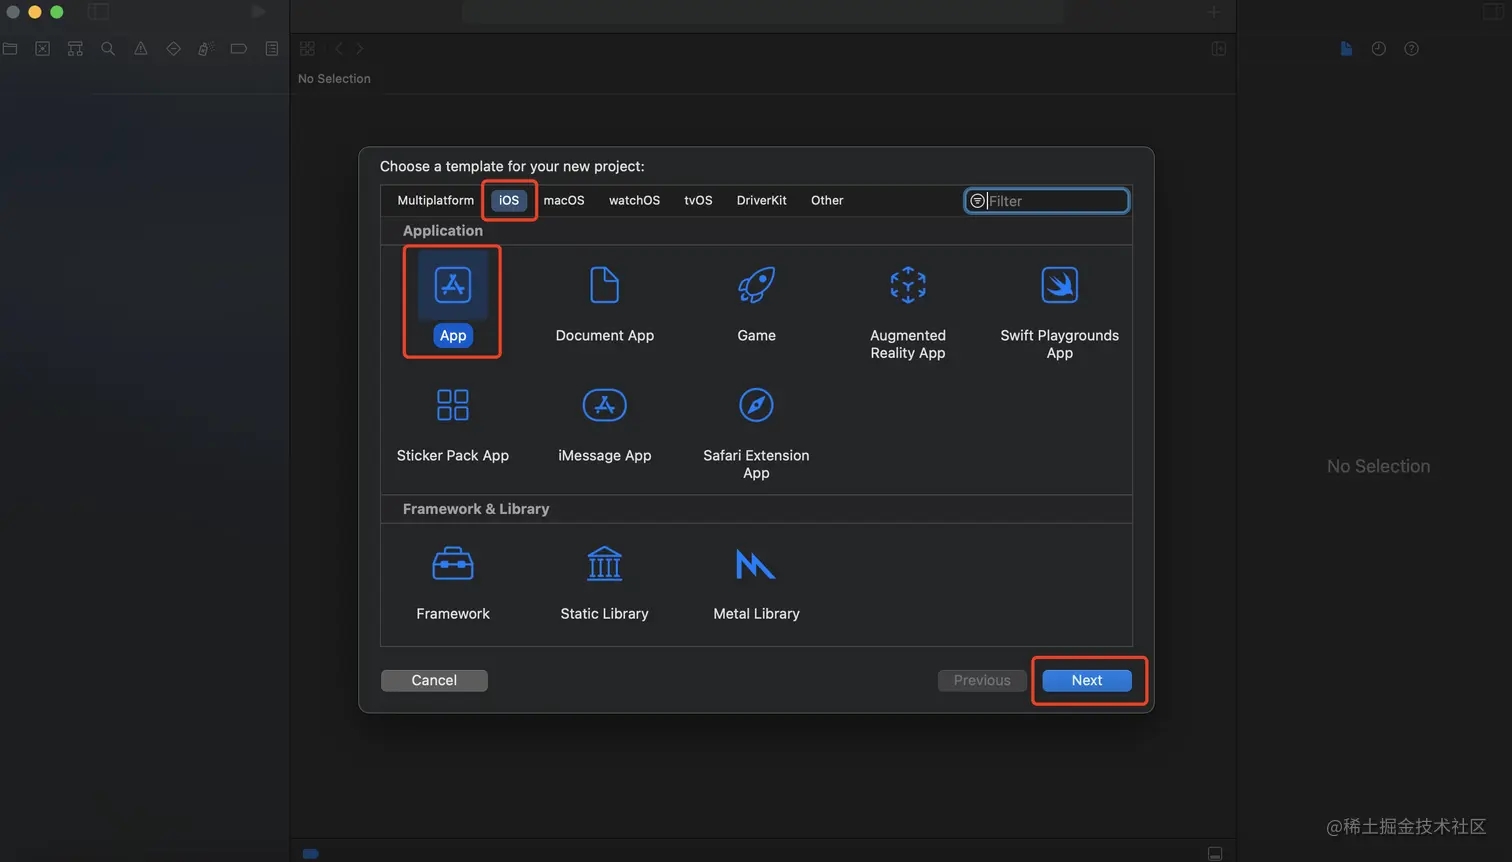Image resolution: width=1512 pixels, height=862 pixels.
Task: Switch to the macOS tab
Action: pos(564,200)
